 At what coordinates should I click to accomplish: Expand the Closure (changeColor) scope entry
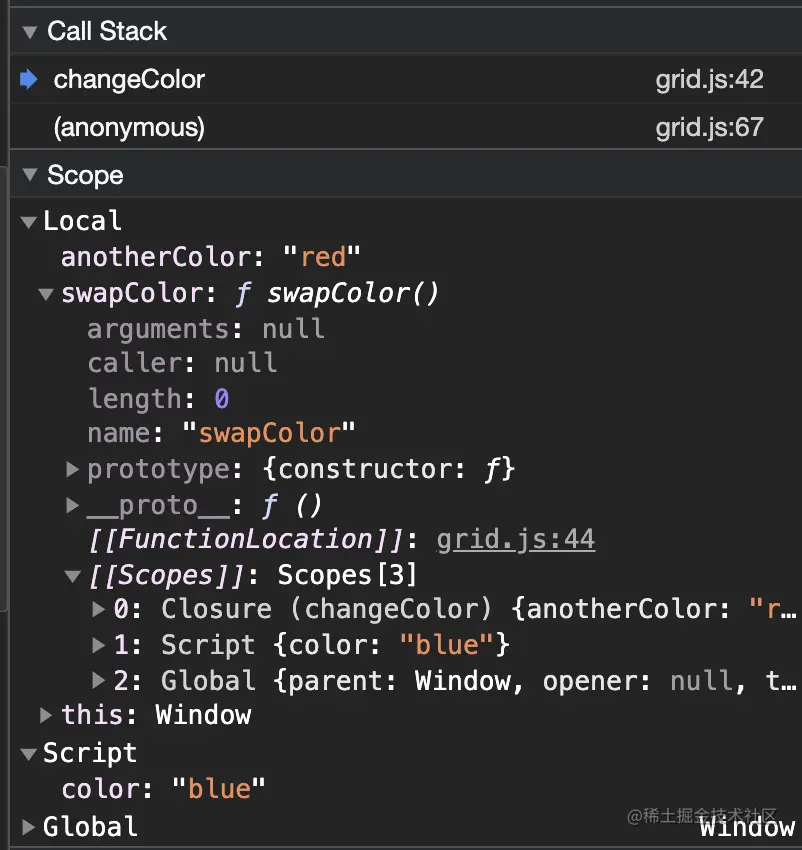coord(98,609)
